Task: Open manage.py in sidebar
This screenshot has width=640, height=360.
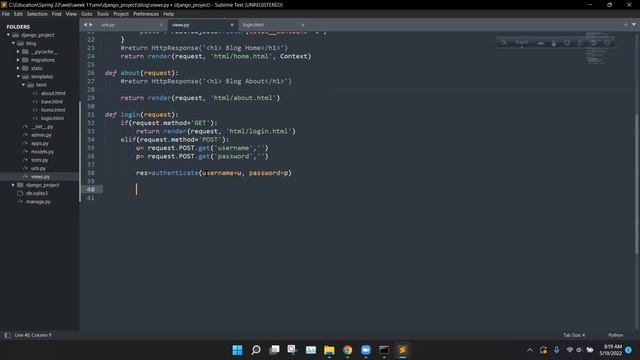Action: point(38,202)
